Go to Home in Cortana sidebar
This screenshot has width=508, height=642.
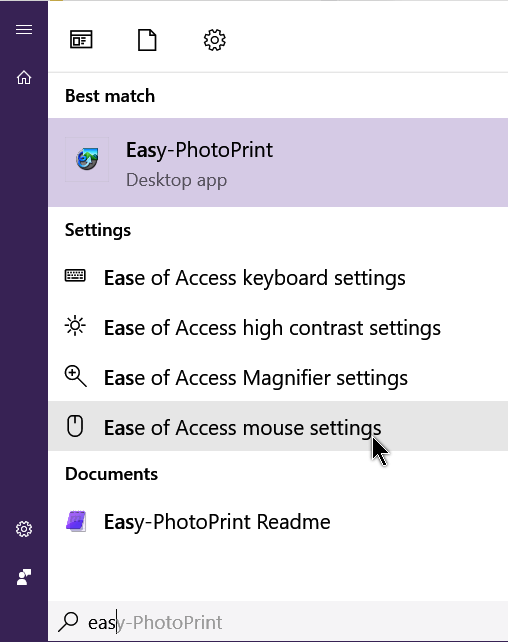pos(24,77)
